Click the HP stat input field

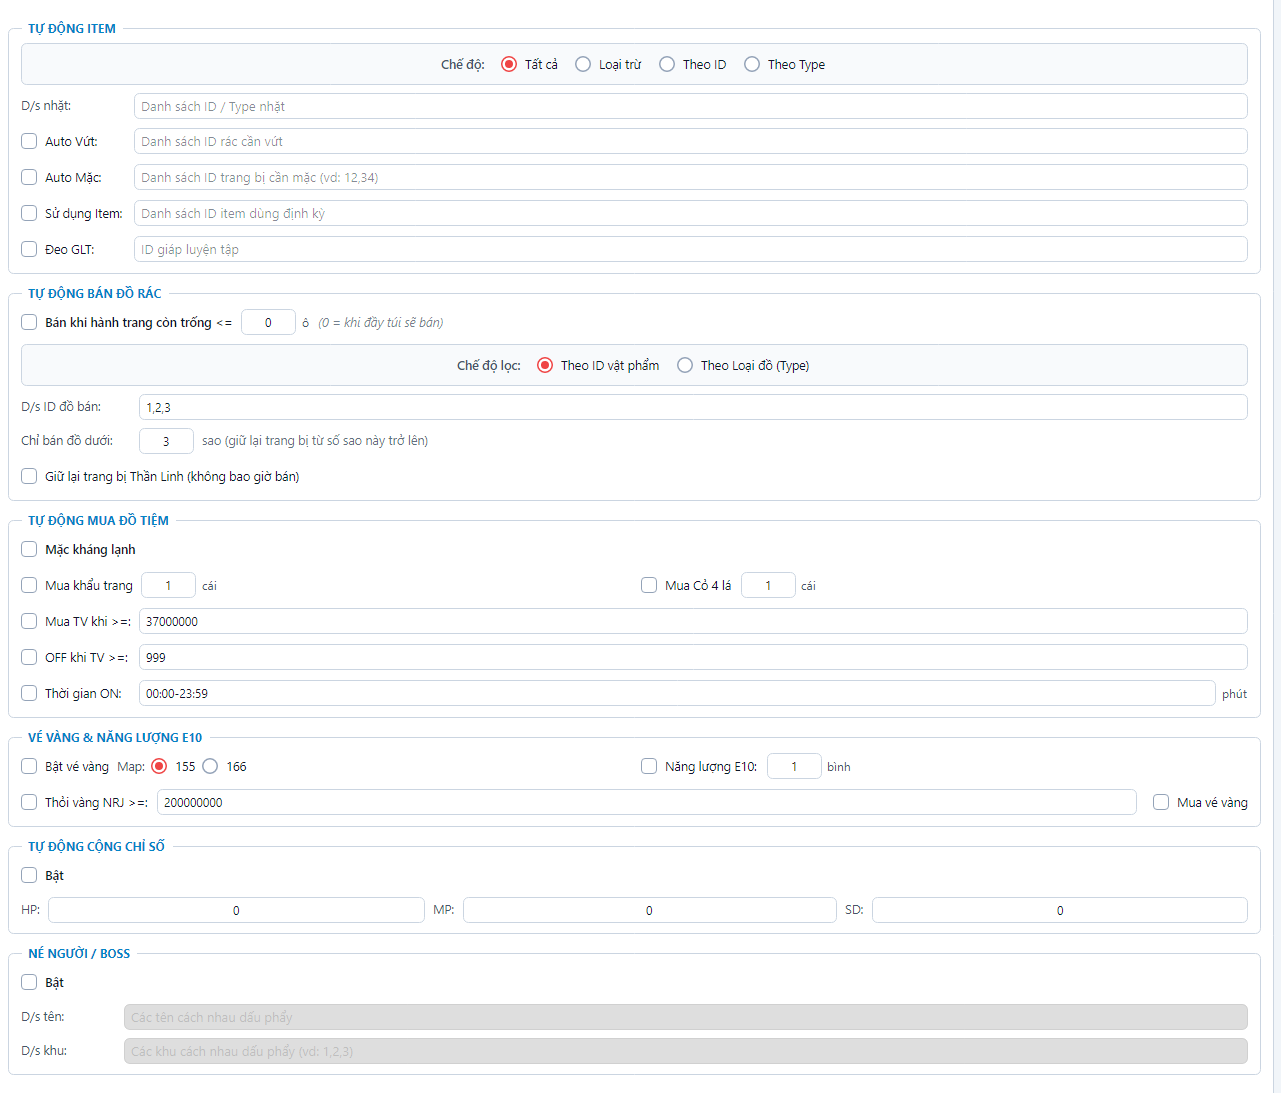coord(236,910)
